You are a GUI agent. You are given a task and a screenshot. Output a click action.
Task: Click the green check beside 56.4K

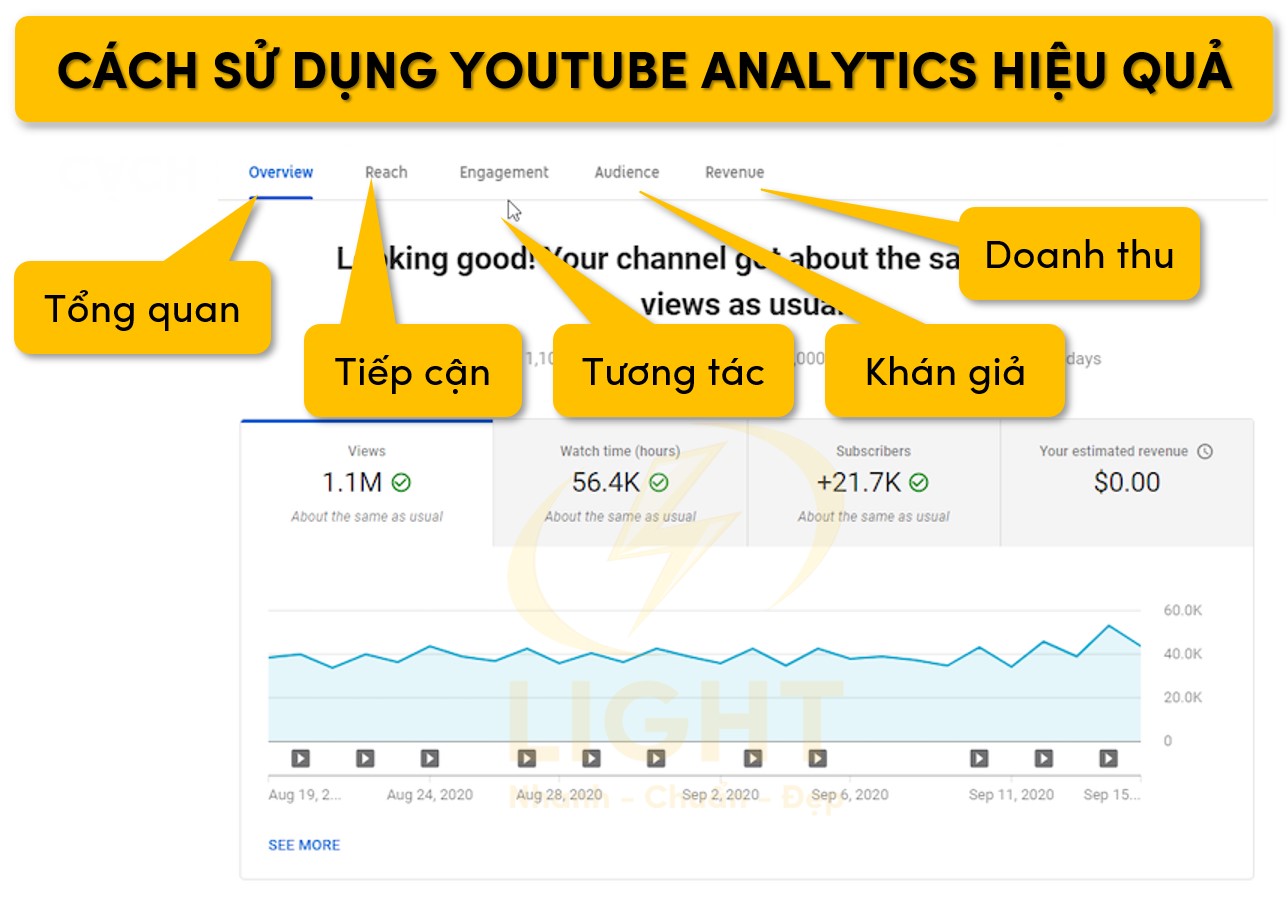659,483
